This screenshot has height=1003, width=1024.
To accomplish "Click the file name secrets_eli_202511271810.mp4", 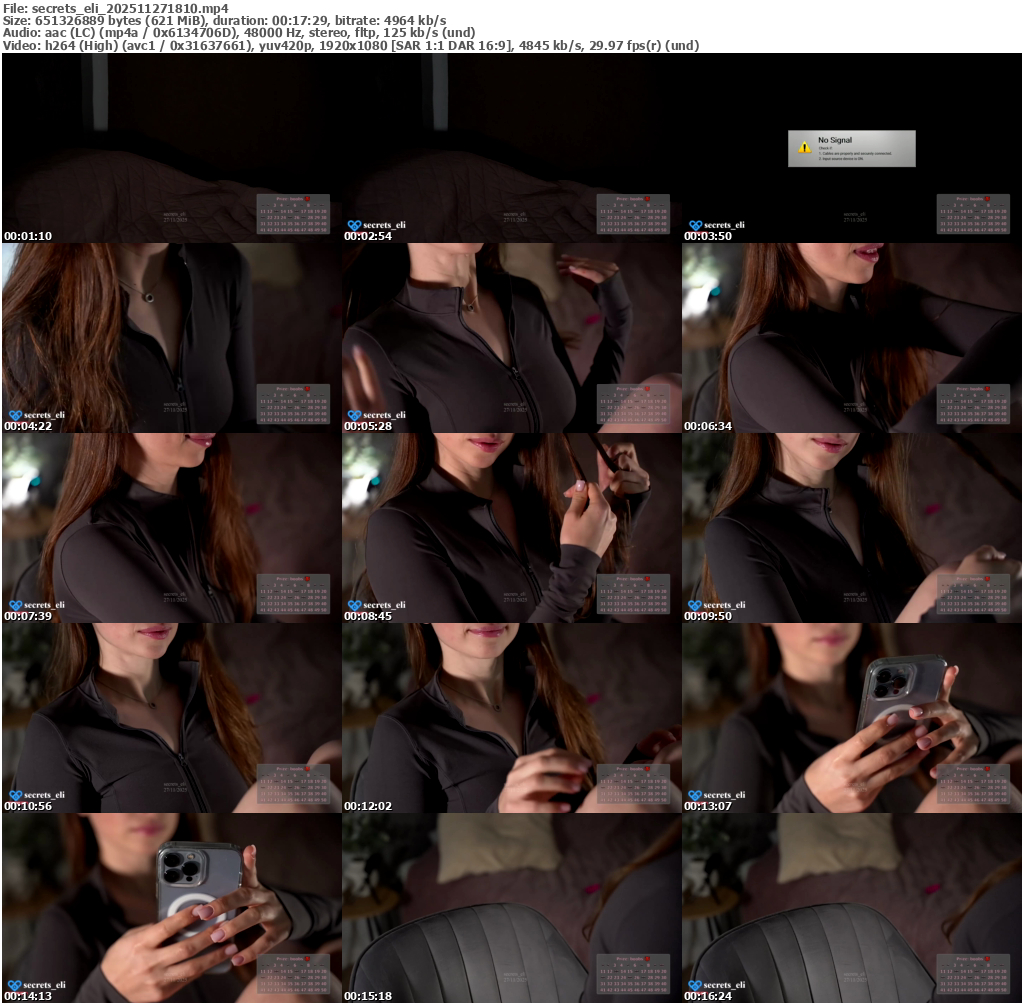I will 130,8.
